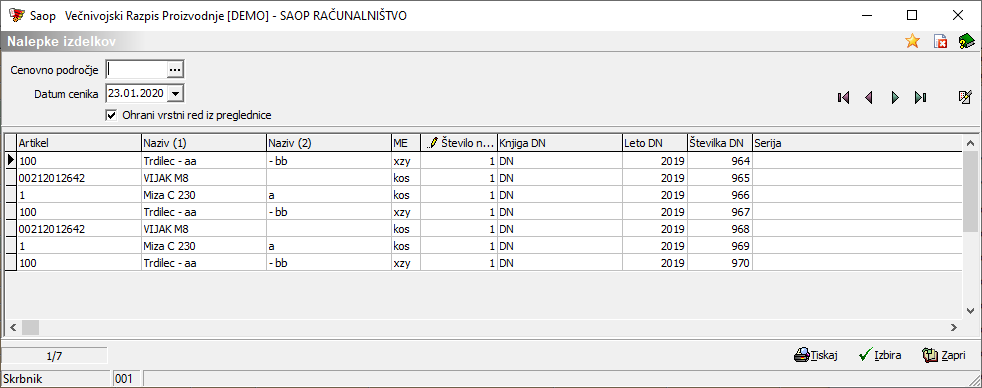Click the horizontal scrollbar thumb
Screen dimensions: 982x388
tap(30, 327)
